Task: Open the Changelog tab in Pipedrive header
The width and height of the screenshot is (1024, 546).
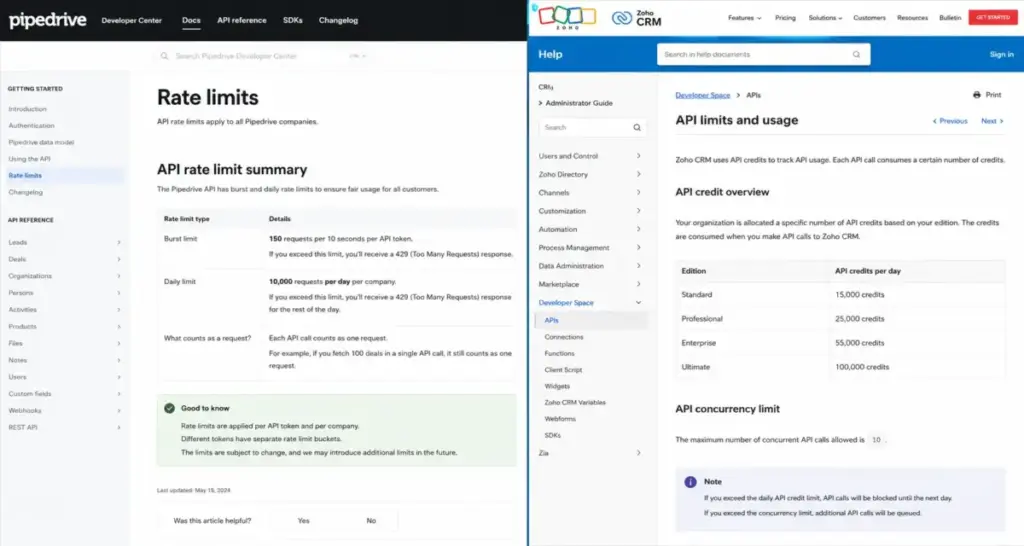Action: point(338,20)
